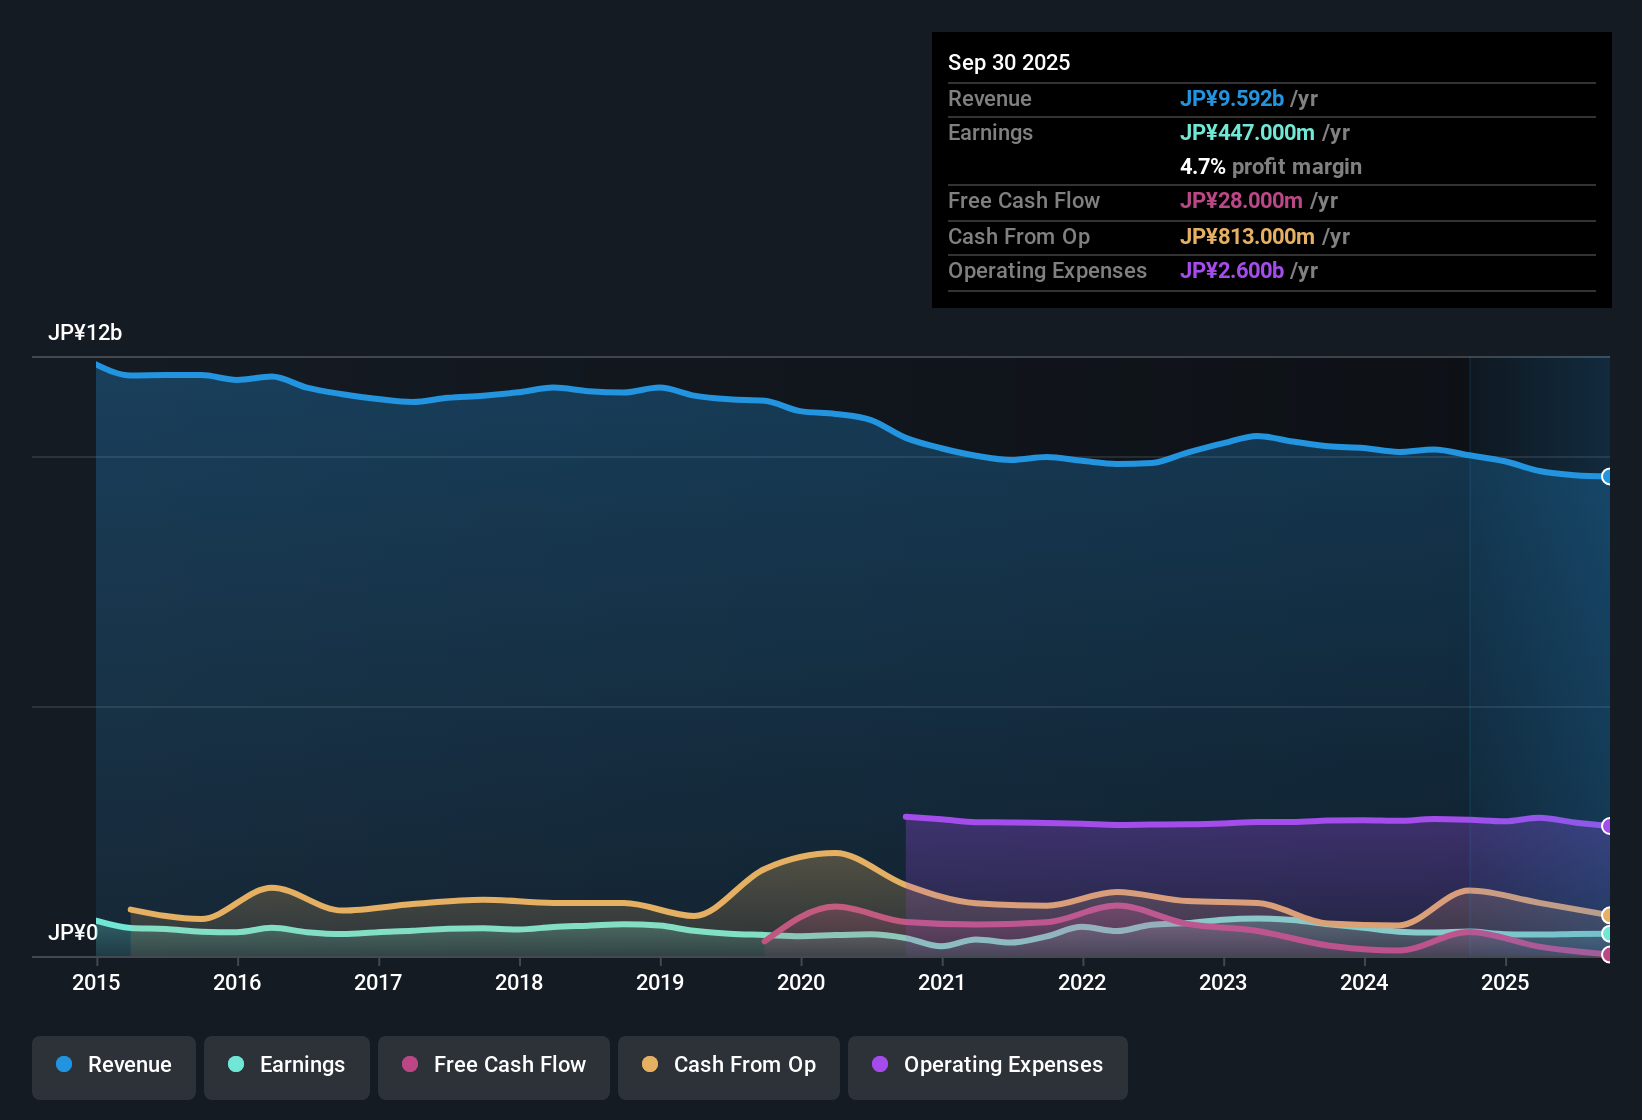Open the Cash From Op legend chip
The width and height of the screenshot is (1642, 1120).
[x=728, y=1066]
